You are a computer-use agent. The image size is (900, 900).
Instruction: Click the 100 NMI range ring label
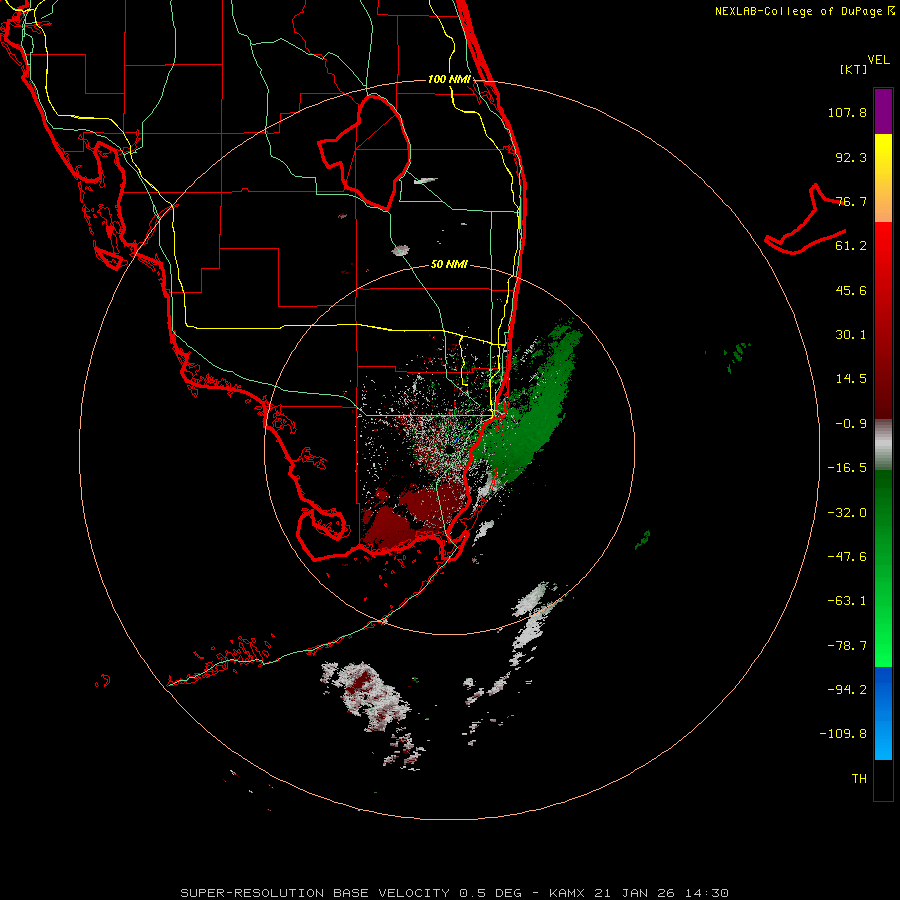pyautogui.click(x=449, y=79)
